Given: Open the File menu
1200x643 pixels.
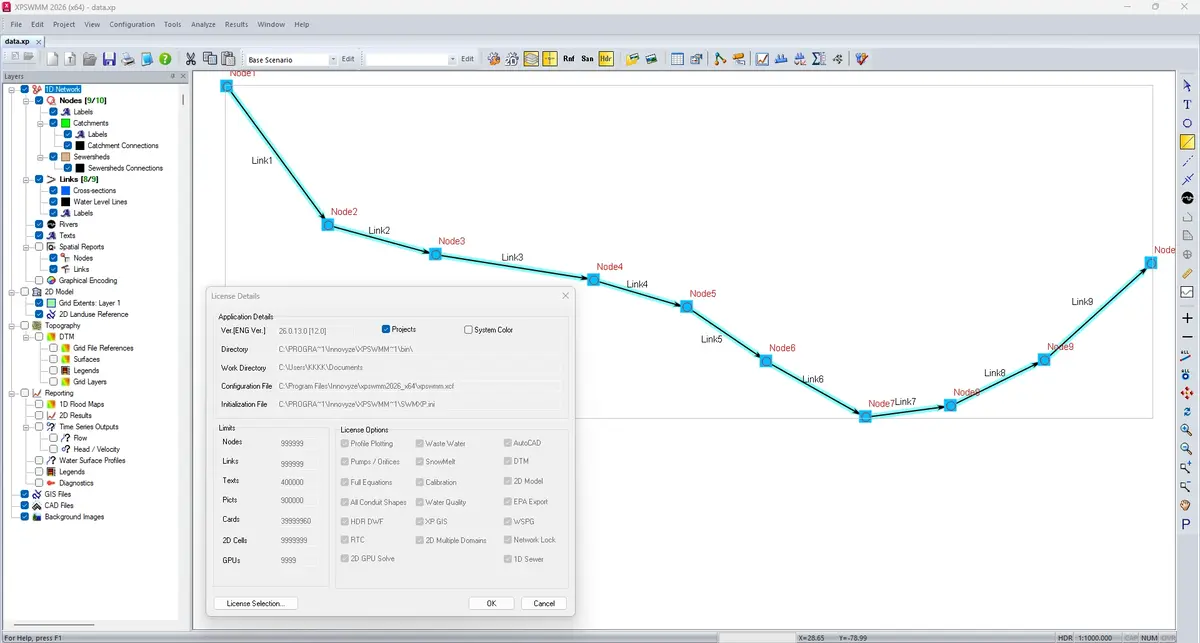Looking at the screenshot, I should [16, 24].
